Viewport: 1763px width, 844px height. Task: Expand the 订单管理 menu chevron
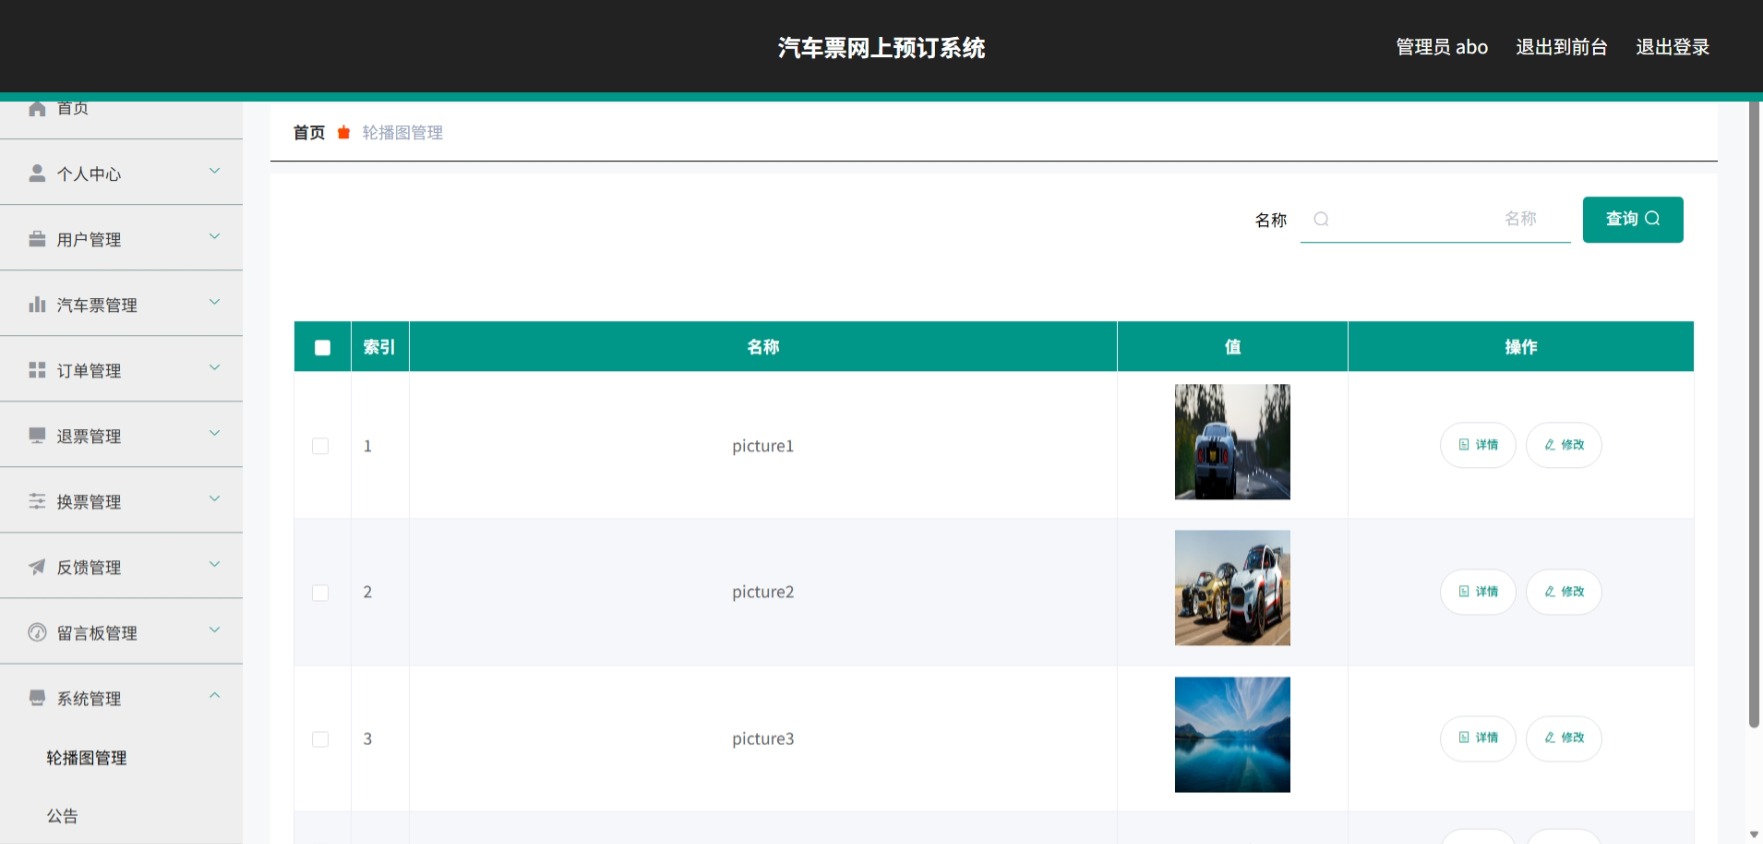click(x=214, y=368)
